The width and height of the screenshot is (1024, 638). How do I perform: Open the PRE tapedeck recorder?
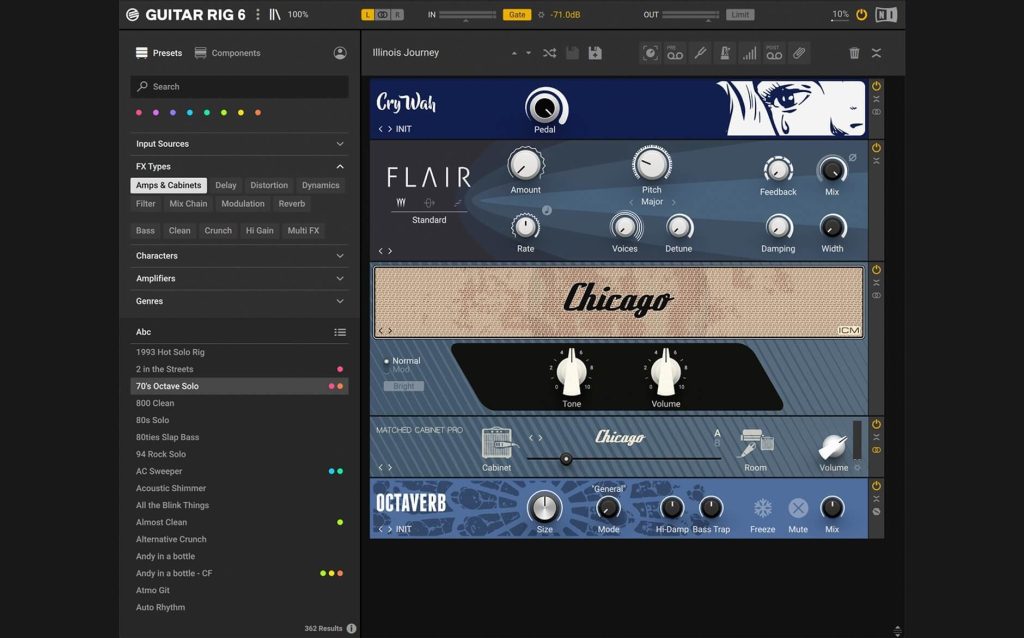674,53
